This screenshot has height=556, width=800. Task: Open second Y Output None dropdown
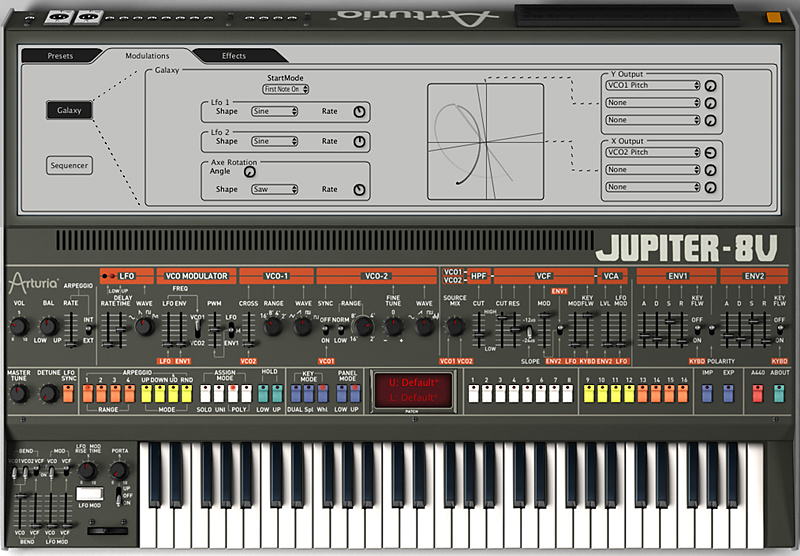click(653, 103)
